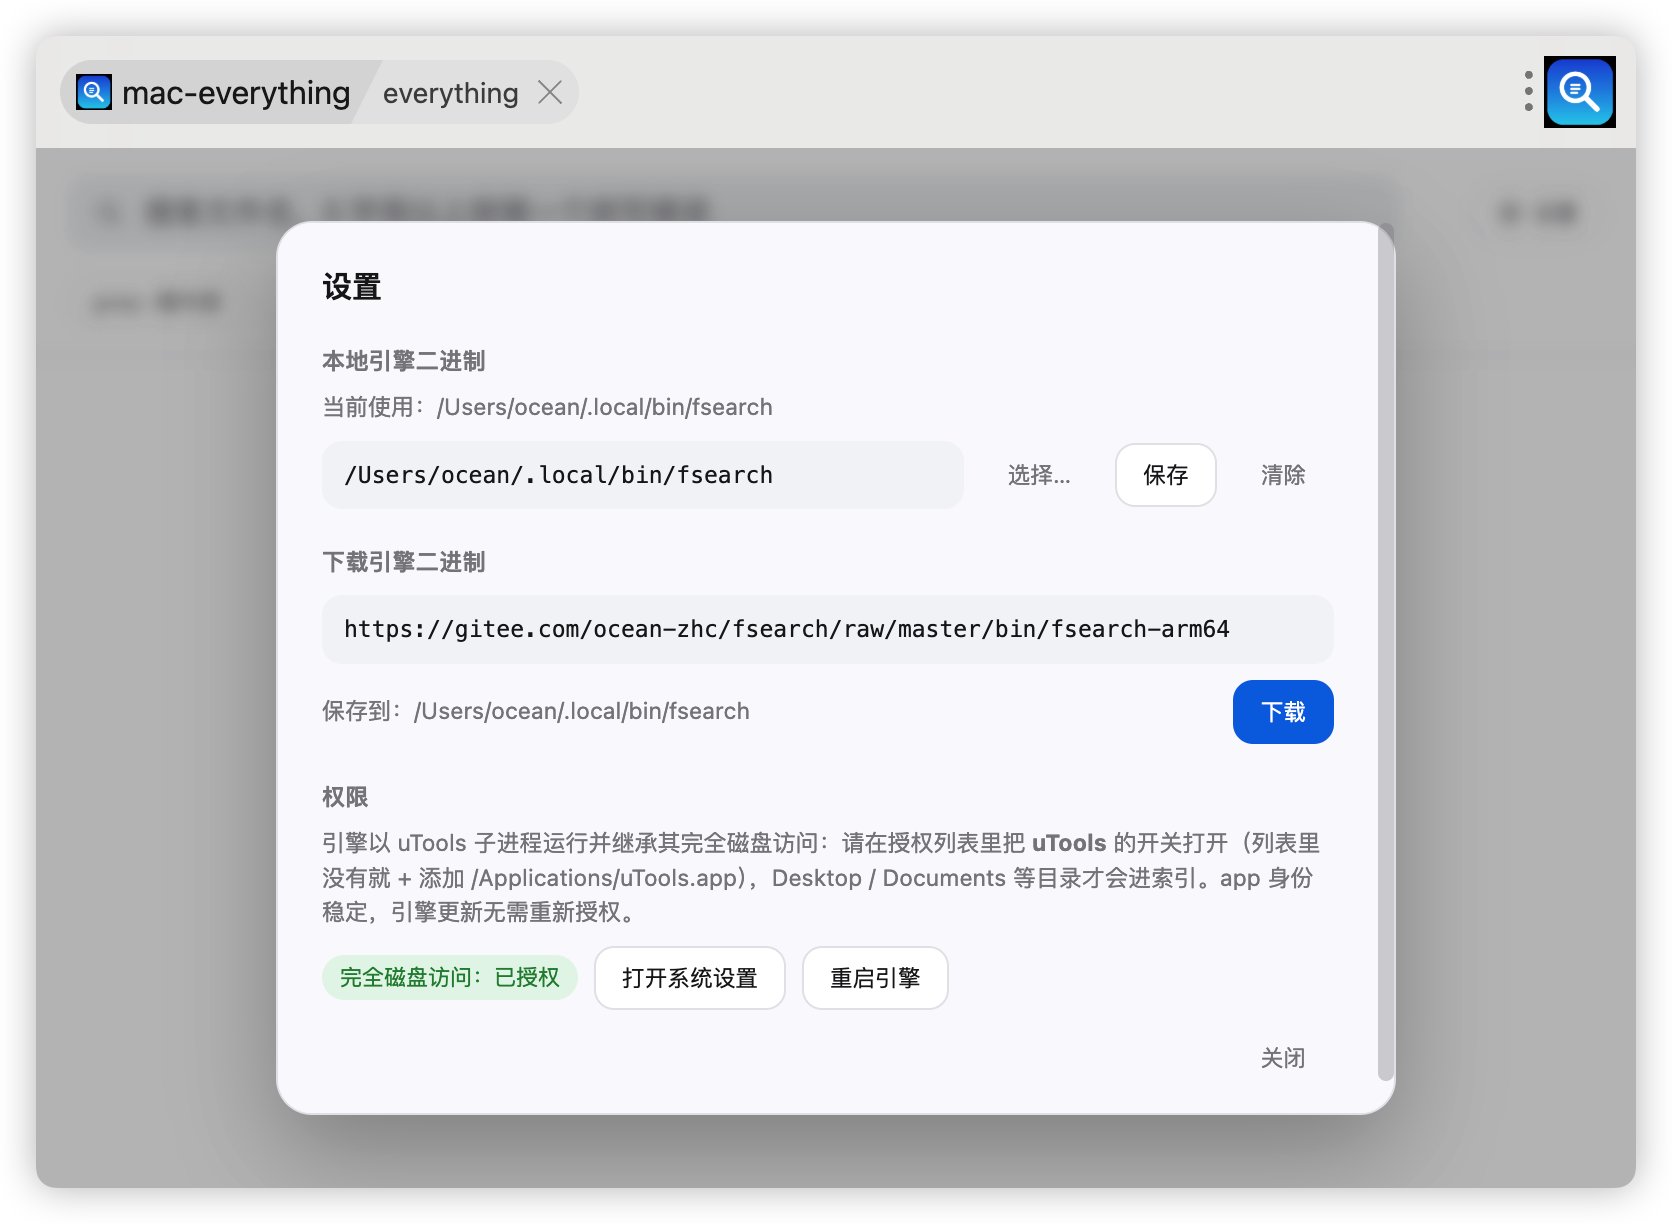The width and height of the screenshot is (1672, 1224).
Task: Click the 完全磁盘访问：已授权 status badge
Action: 449,977
